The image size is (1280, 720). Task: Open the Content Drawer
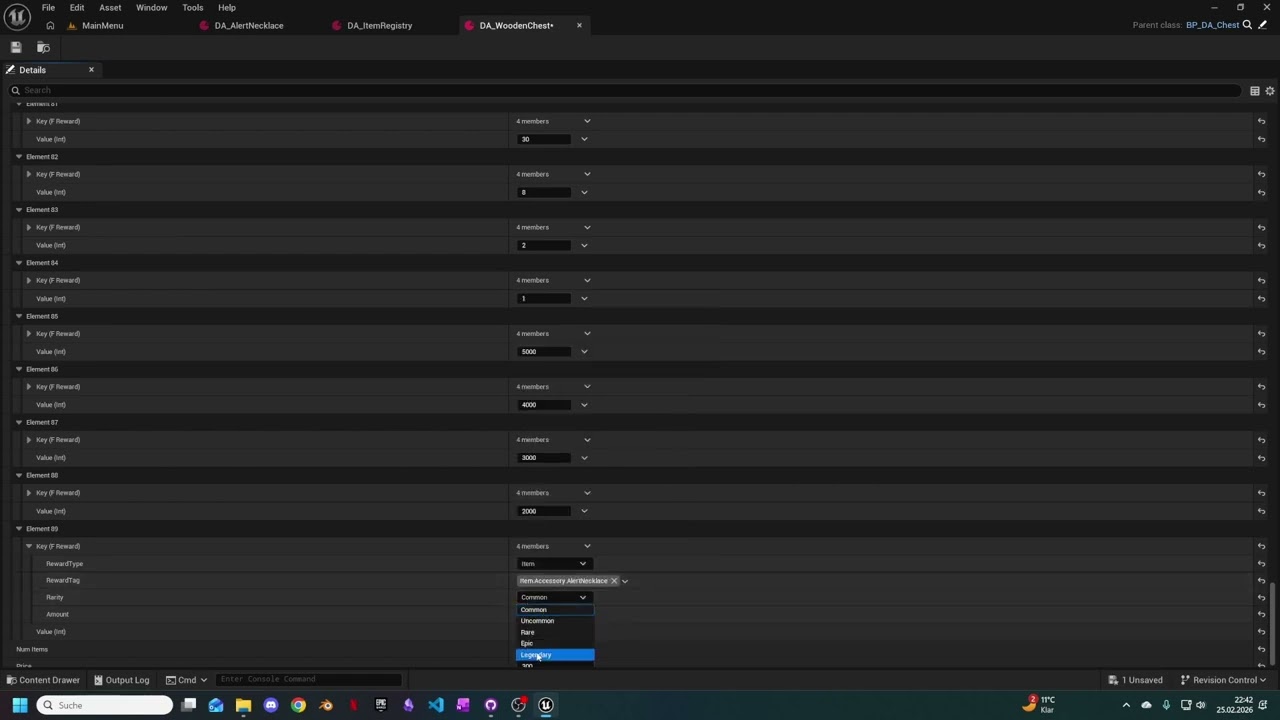point(43,680)
